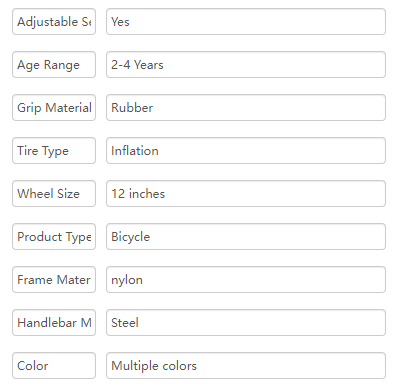Edit the '12 inches' value field
The width and height of the screenshot is (393, 389).
246,194
